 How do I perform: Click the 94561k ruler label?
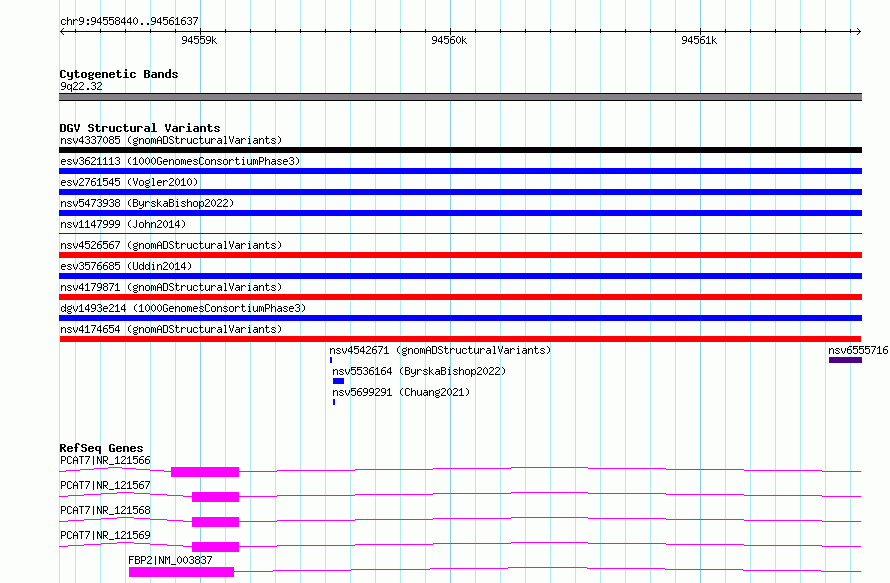click(699, 40)
